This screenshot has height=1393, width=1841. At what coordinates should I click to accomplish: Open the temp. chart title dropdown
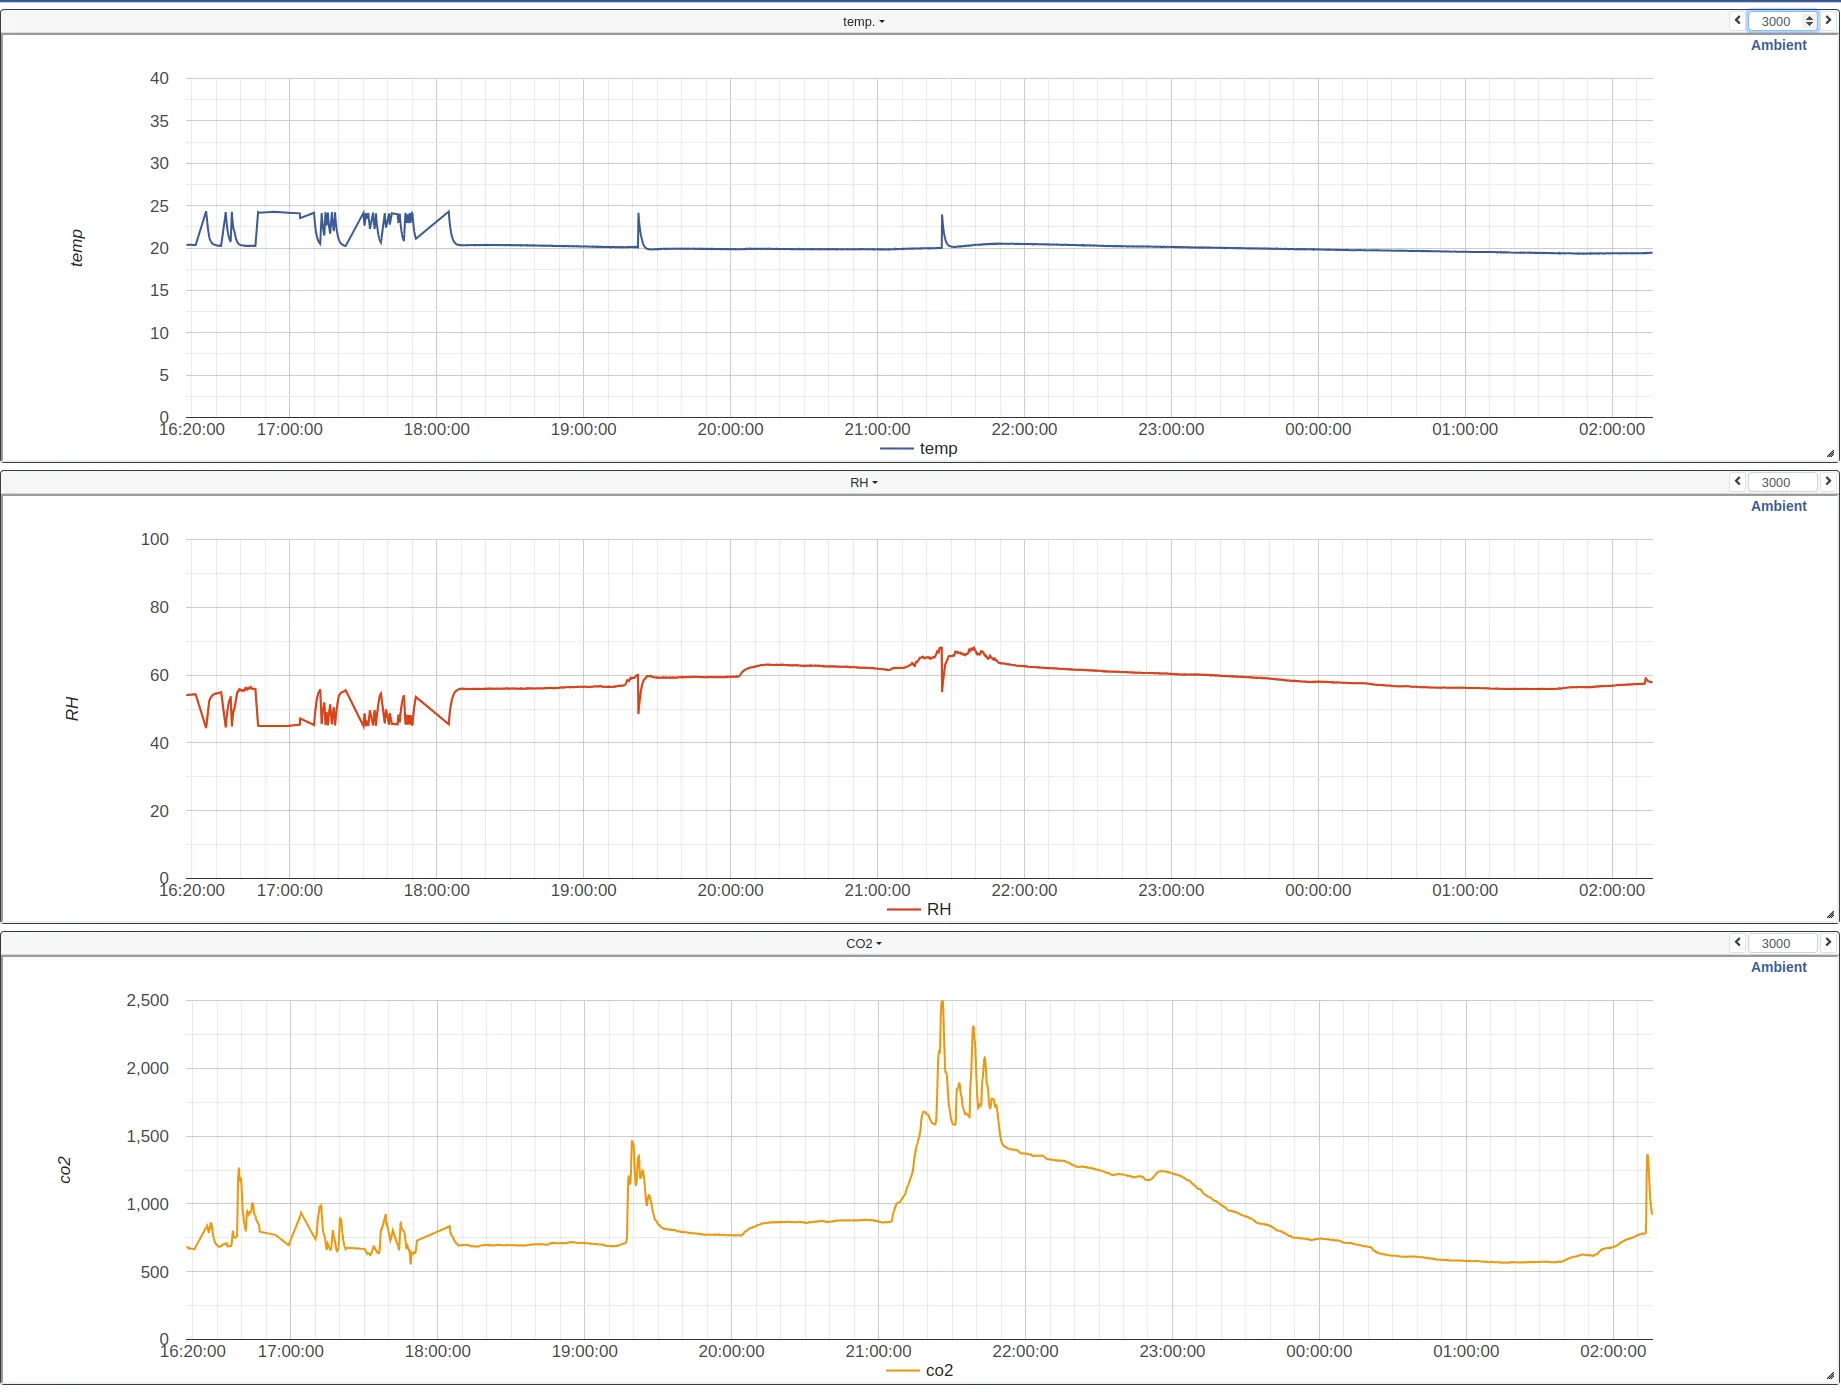[863, 21]
